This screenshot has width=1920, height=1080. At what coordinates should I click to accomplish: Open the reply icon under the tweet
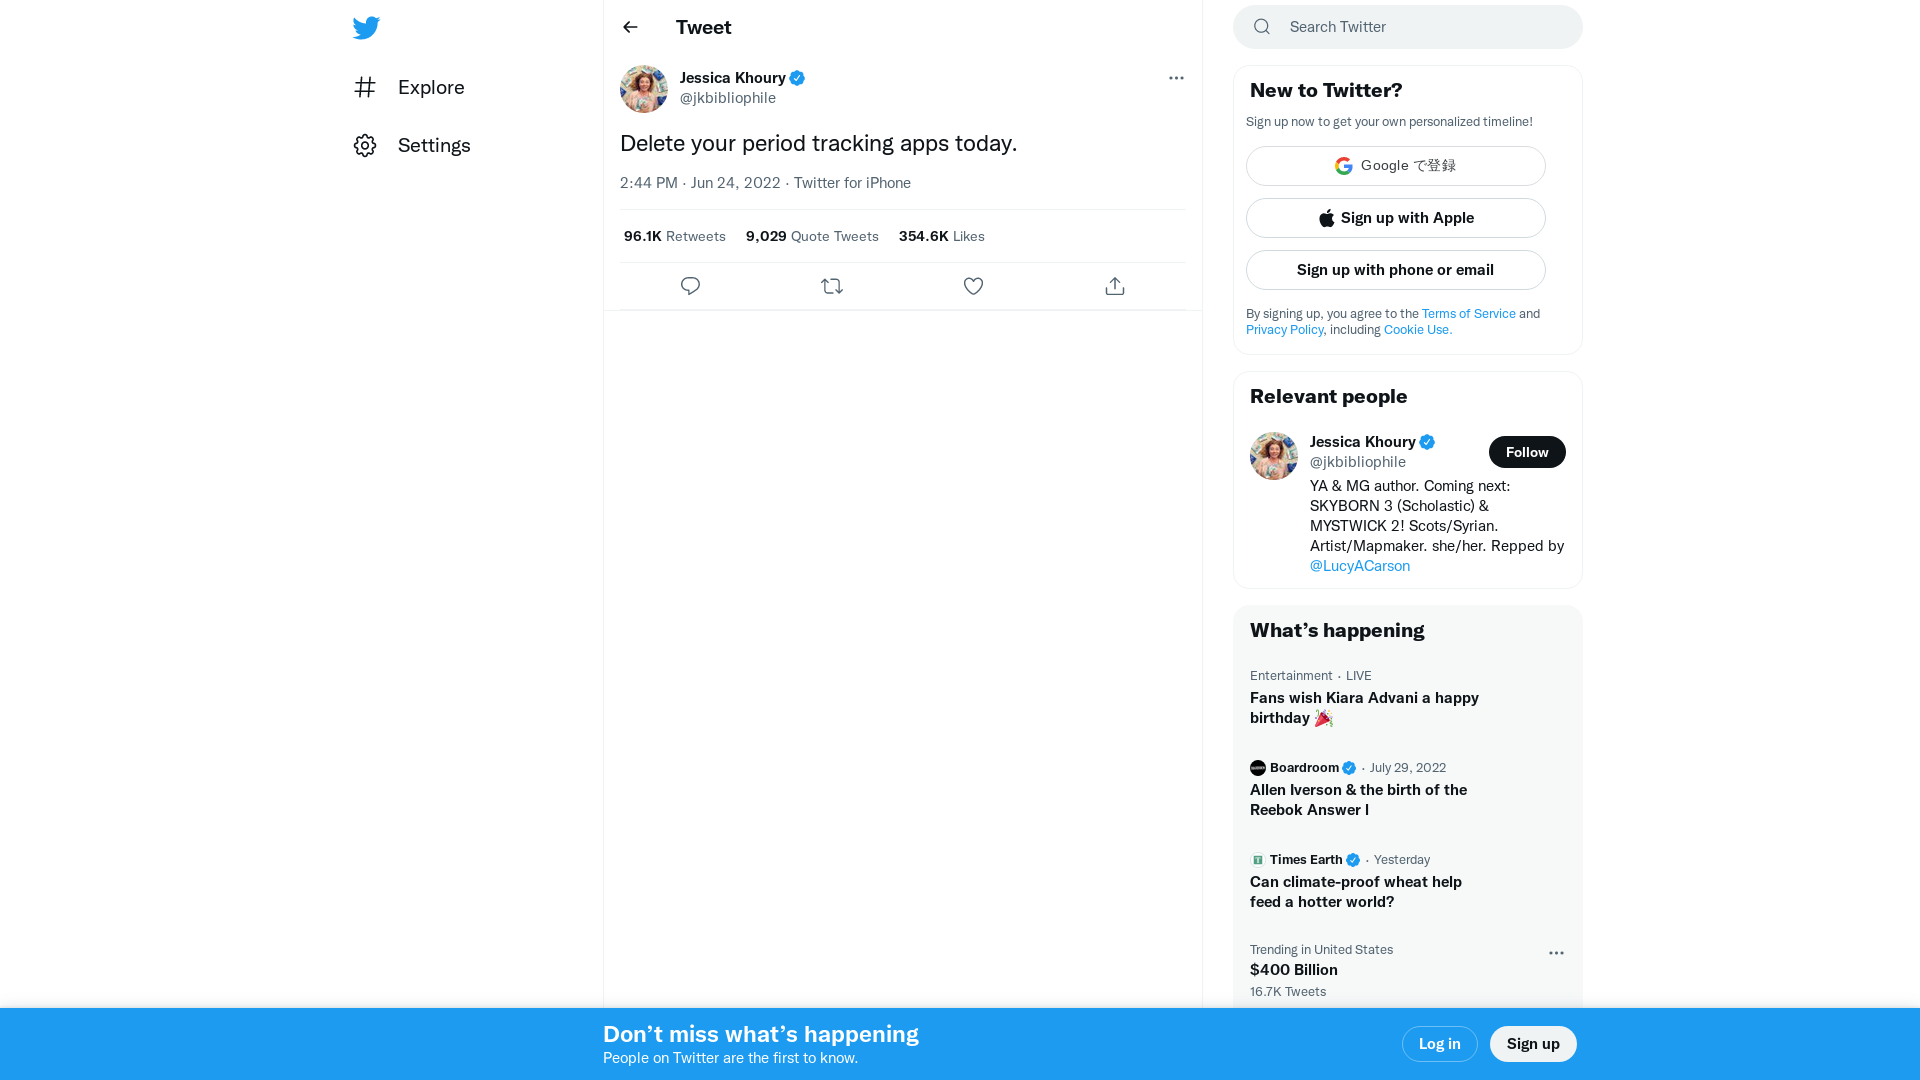click(x=690, y=286)
